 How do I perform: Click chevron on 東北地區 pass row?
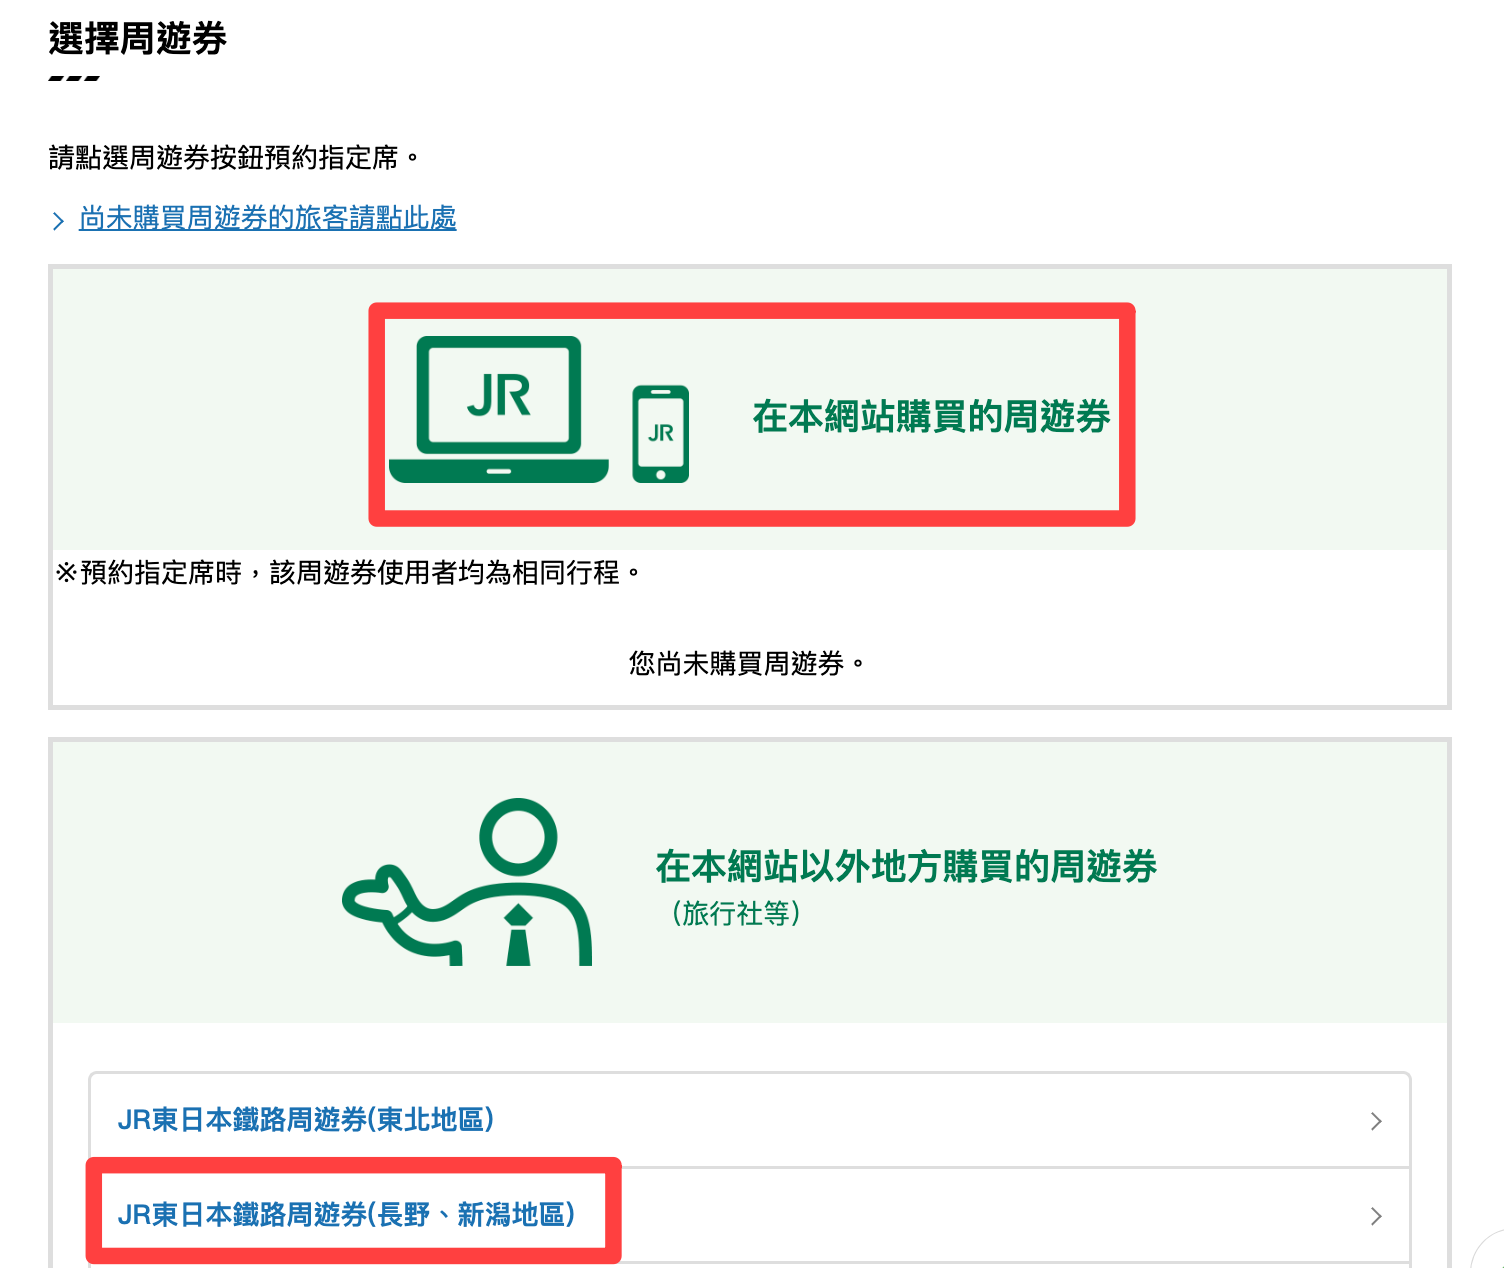1376,1121
